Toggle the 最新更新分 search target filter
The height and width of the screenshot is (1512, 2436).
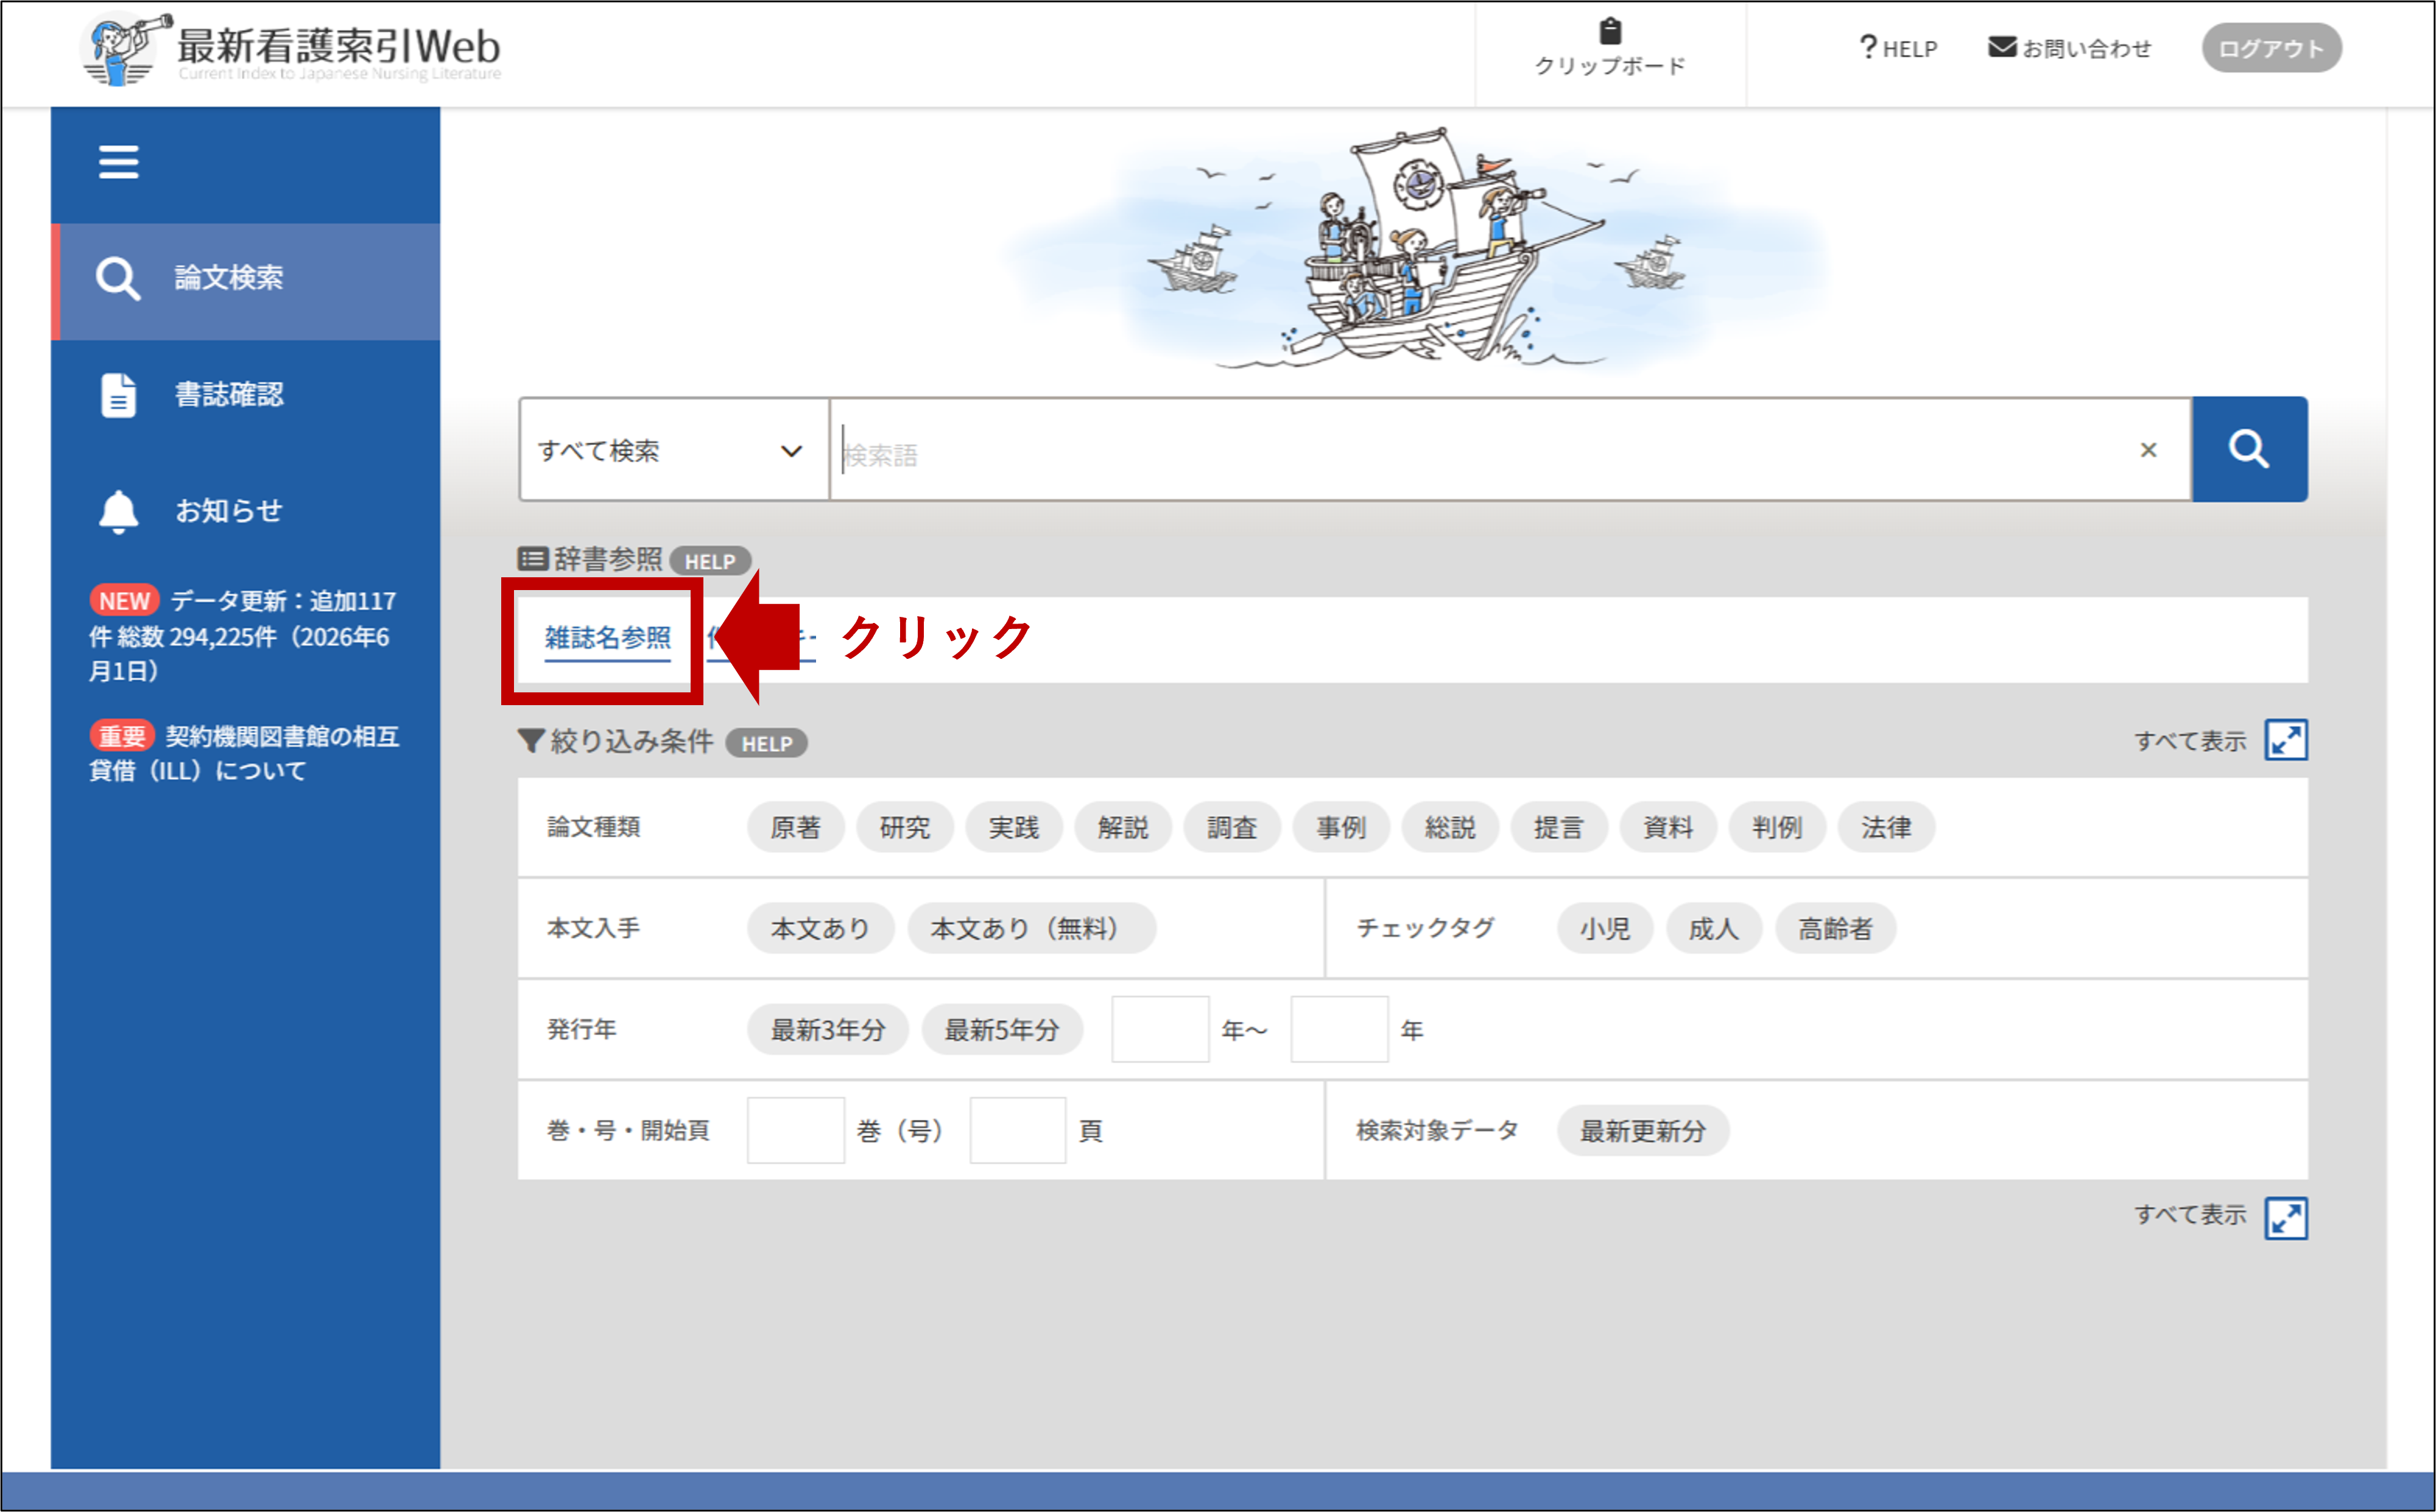tap(1642, 1131)
